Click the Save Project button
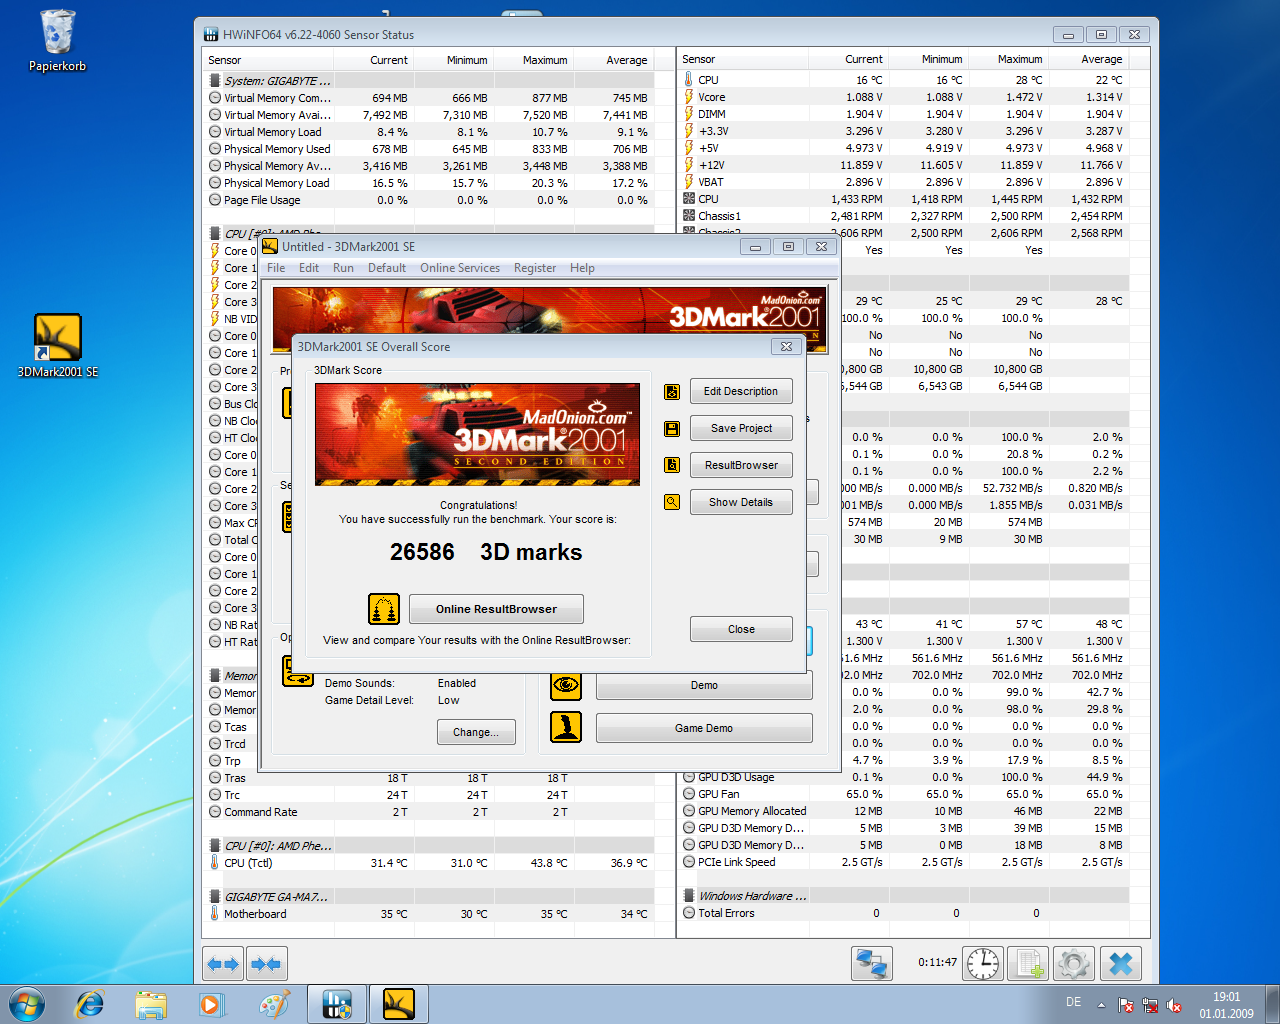Screen dimensions: 1280x1024 [x=741, y=428]
